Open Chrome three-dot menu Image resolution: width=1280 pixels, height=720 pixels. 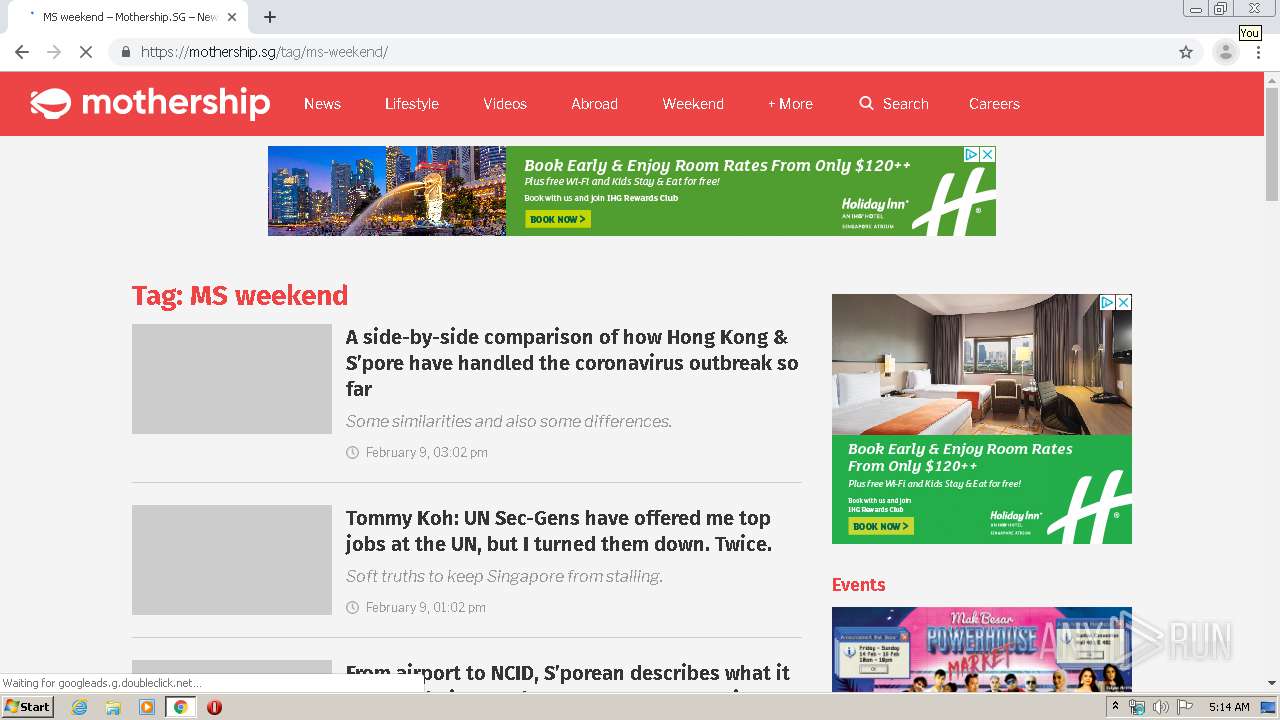coord(1259,52)
